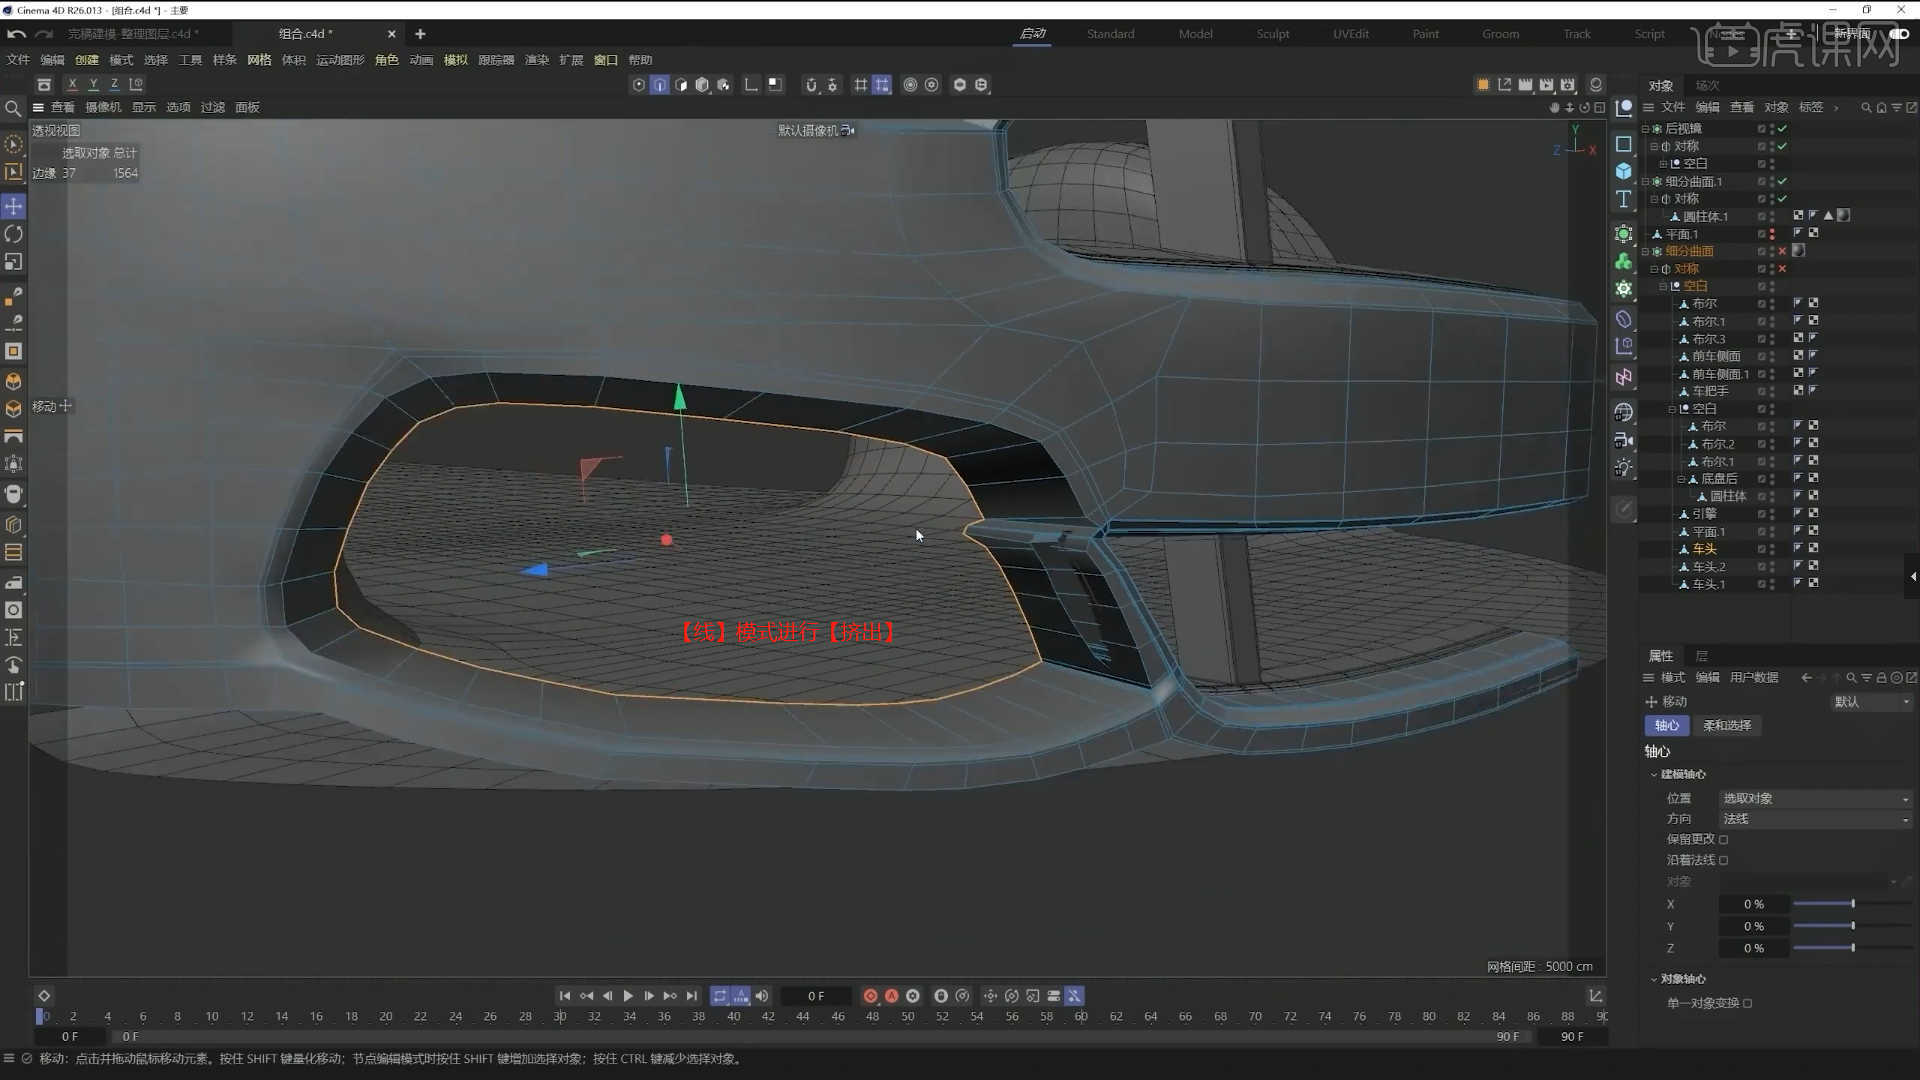
Task: Open the 方向 dropdown (法线)
Action: pos(1815,819)
